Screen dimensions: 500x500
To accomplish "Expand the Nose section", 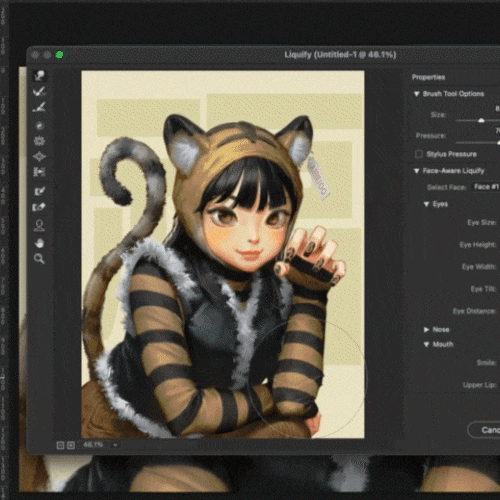I will pyautogui.click(x=426, y=330).
